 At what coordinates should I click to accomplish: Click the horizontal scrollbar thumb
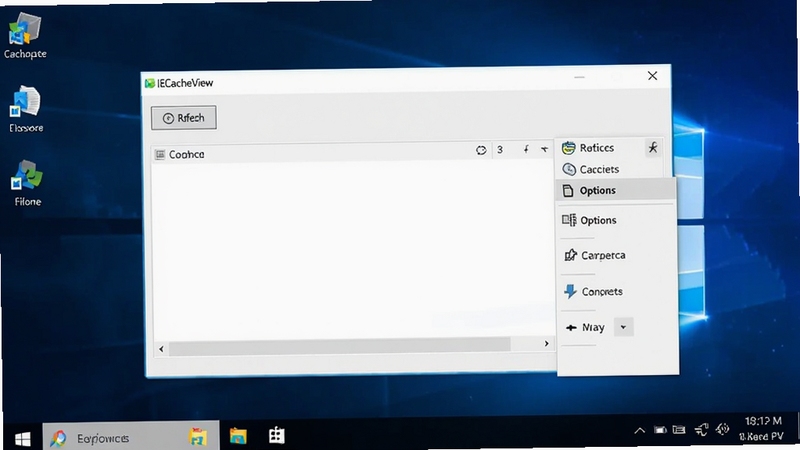click(339, 345)
